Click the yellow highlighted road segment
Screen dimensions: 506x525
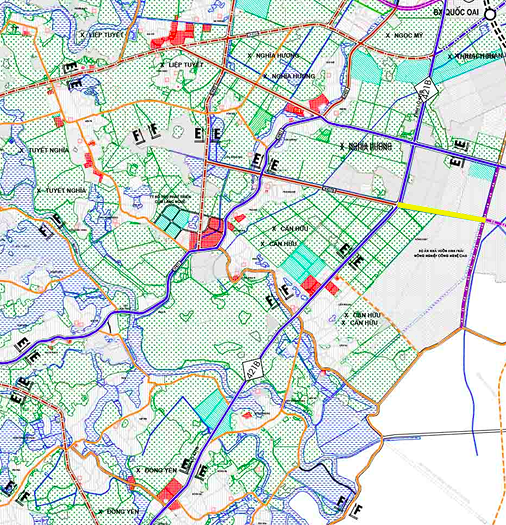point(442,212)
